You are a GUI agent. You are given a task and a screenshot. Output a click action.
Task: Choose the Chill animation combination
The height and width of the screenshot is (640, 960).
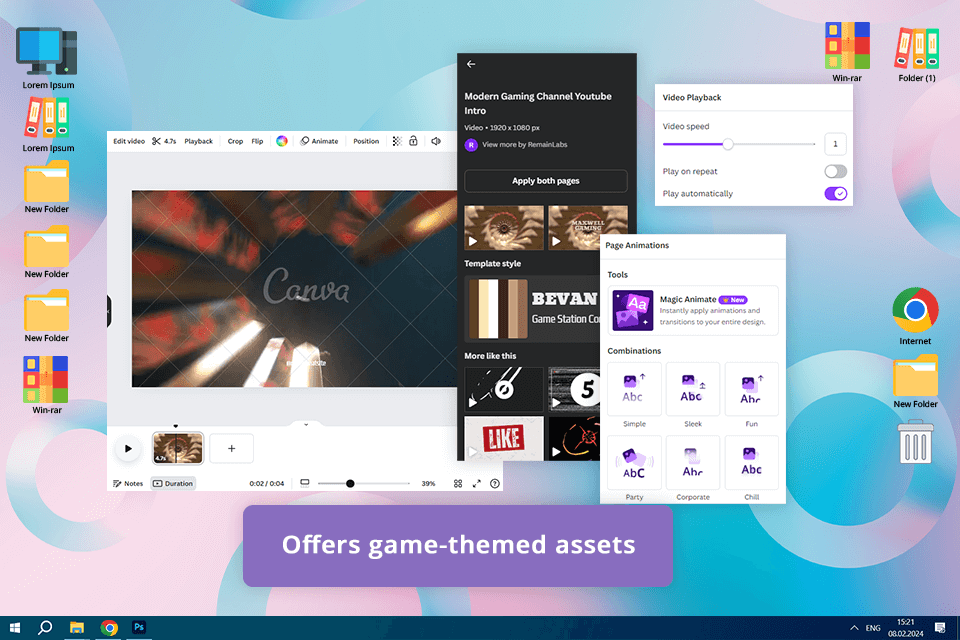(x=752, y=462)
